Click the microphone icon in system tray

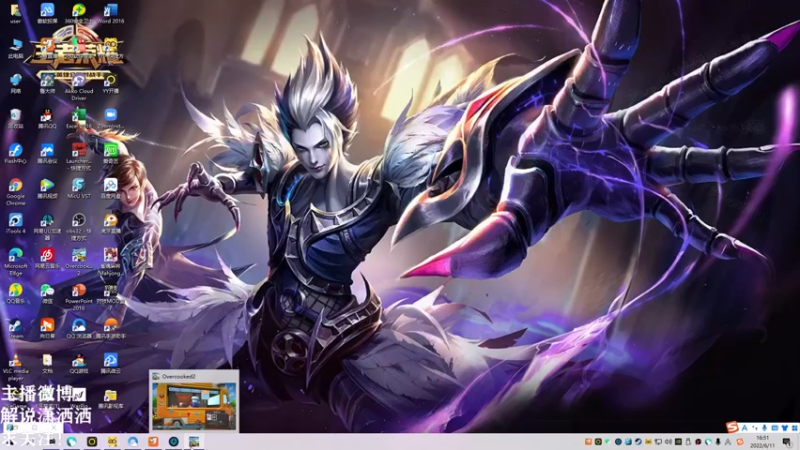pyautogui.click(x=718, y=442)
